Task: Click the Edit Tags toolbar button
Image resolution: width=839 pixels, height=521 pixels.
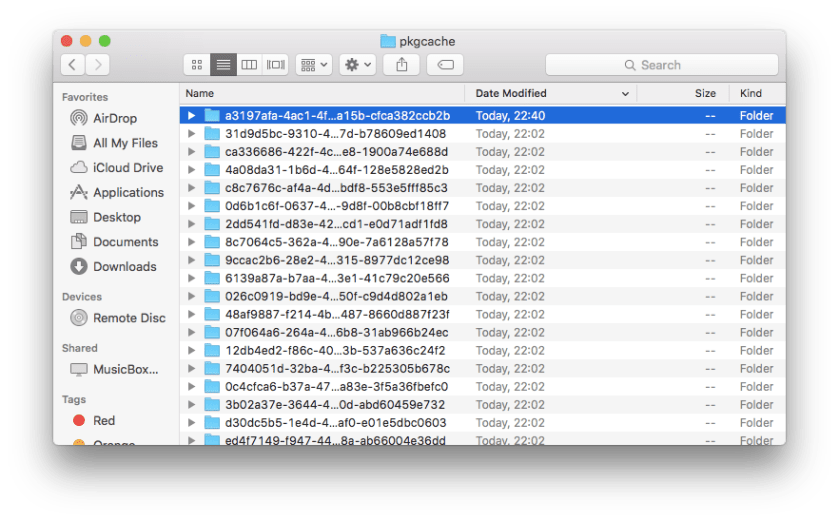Action: click(445, 65)
